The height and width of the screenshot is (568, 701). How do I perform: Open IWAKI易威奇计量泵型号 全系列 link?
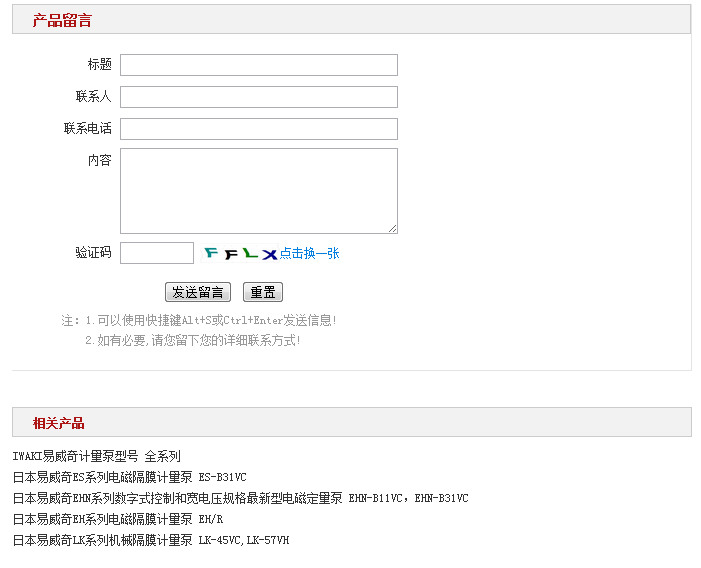click(97, 456)
